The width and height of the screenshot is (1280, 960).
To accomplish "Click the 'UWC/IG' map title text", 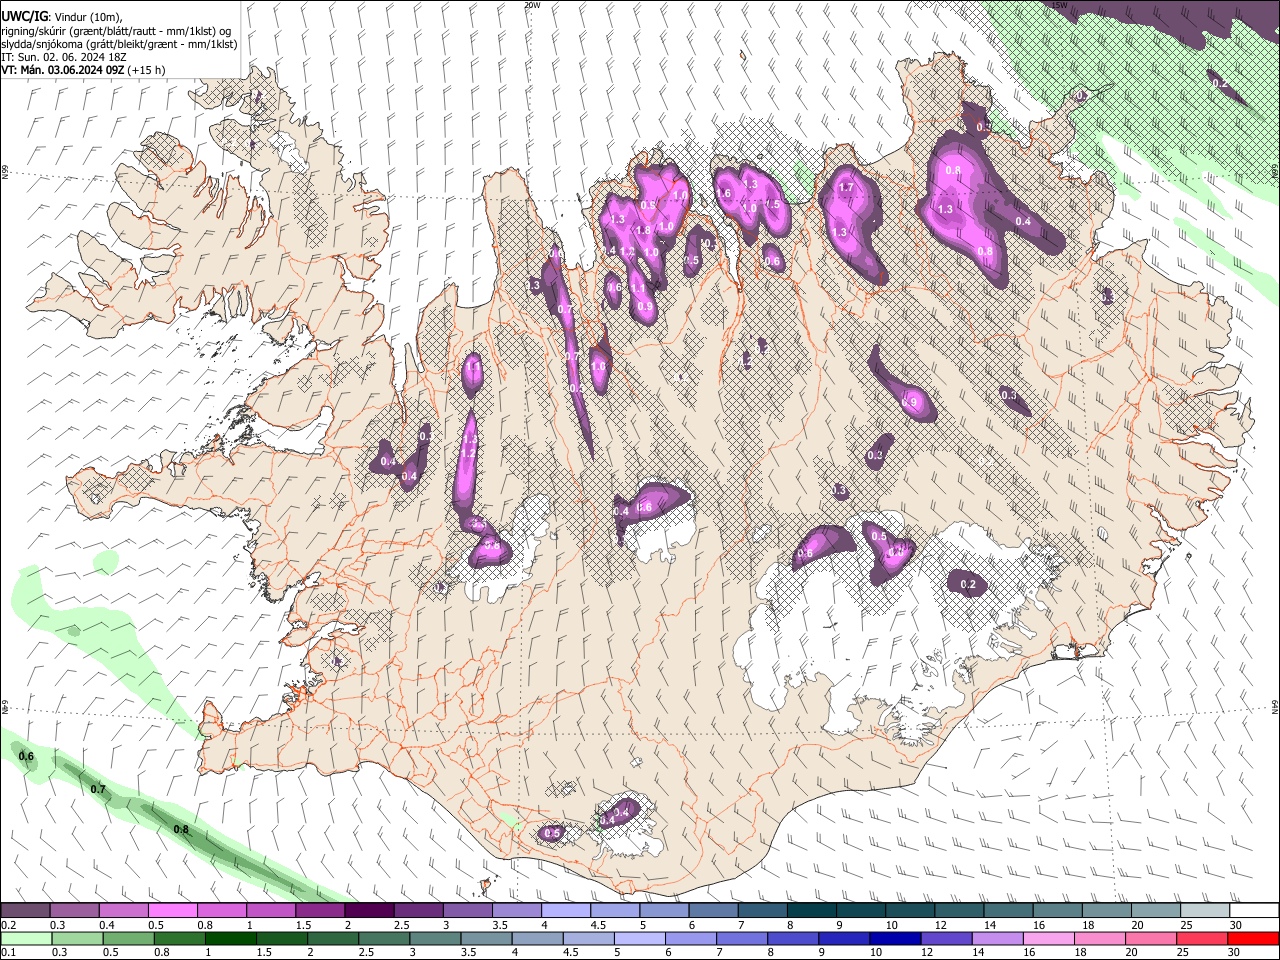I will pos(25,17).
